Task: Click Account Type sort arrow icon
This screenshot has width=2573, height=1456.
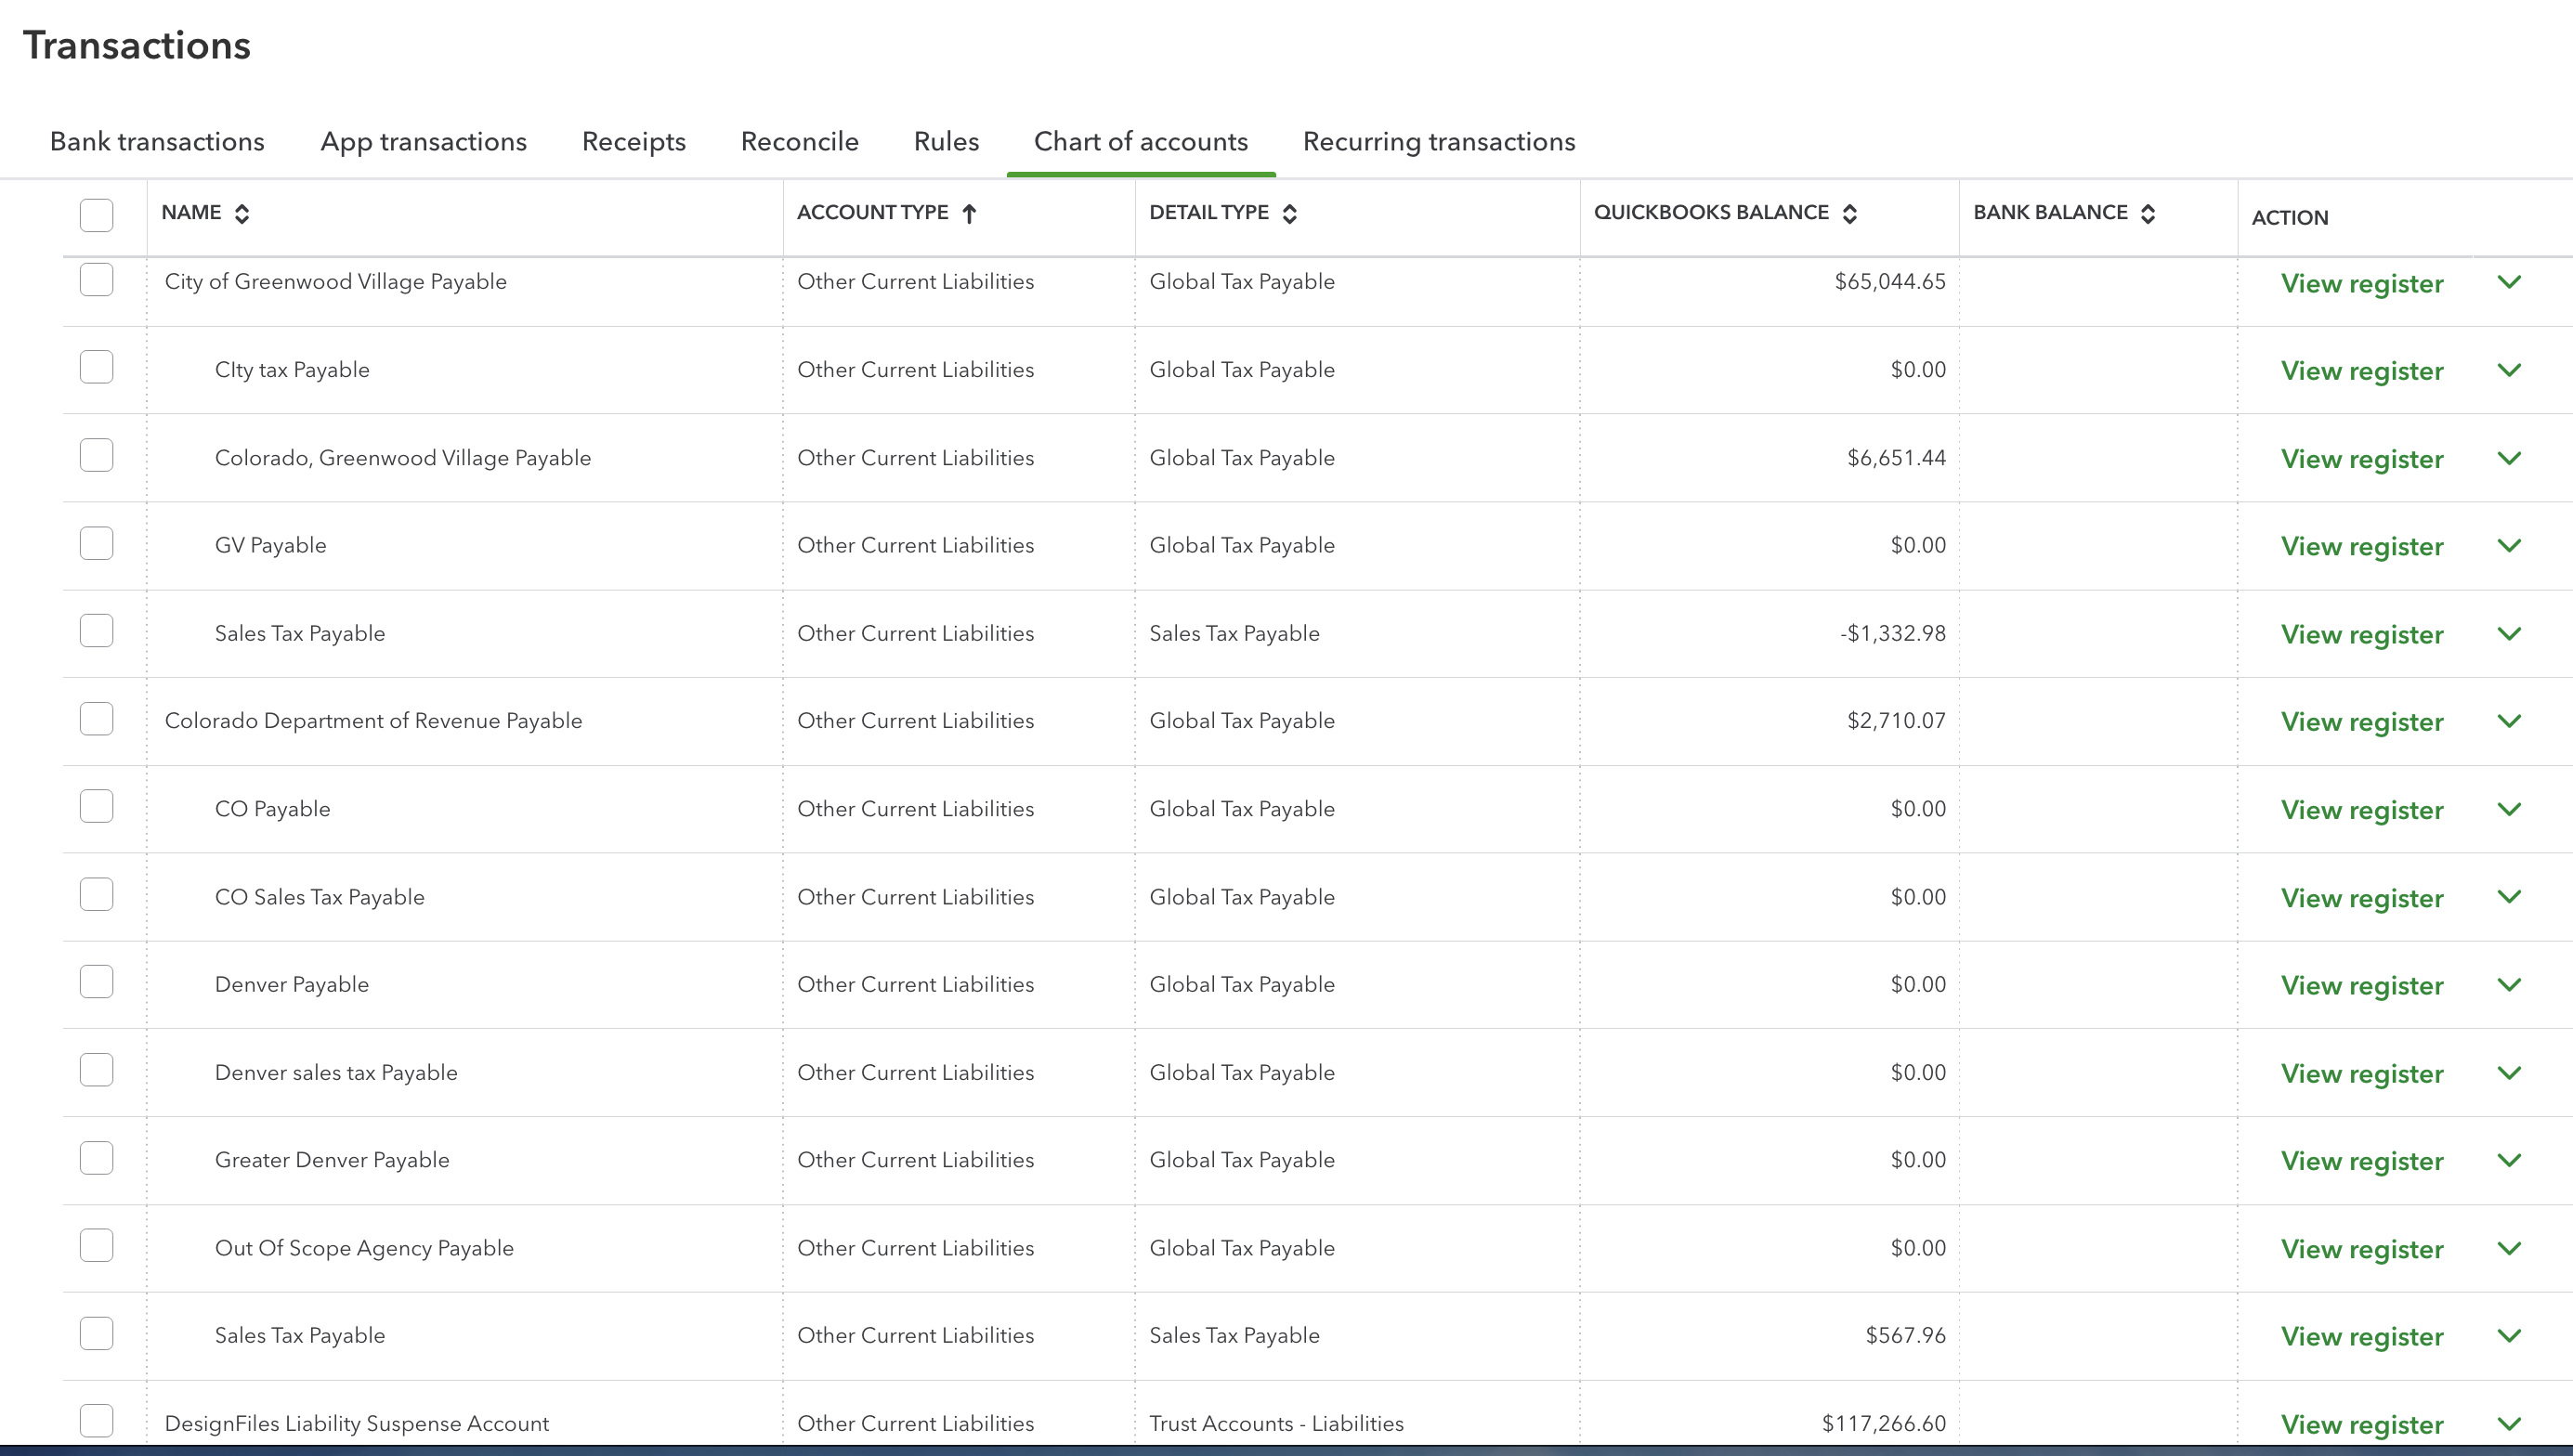Action: click(x=969, y=213)
